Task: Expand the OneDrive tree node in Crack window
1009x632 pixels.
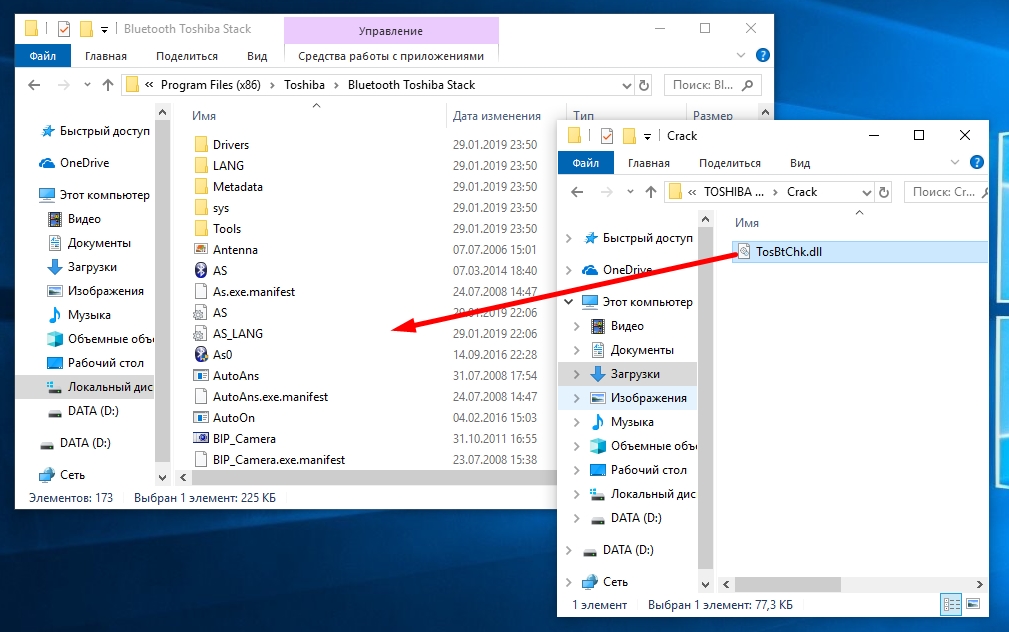Action: point(569,270)
